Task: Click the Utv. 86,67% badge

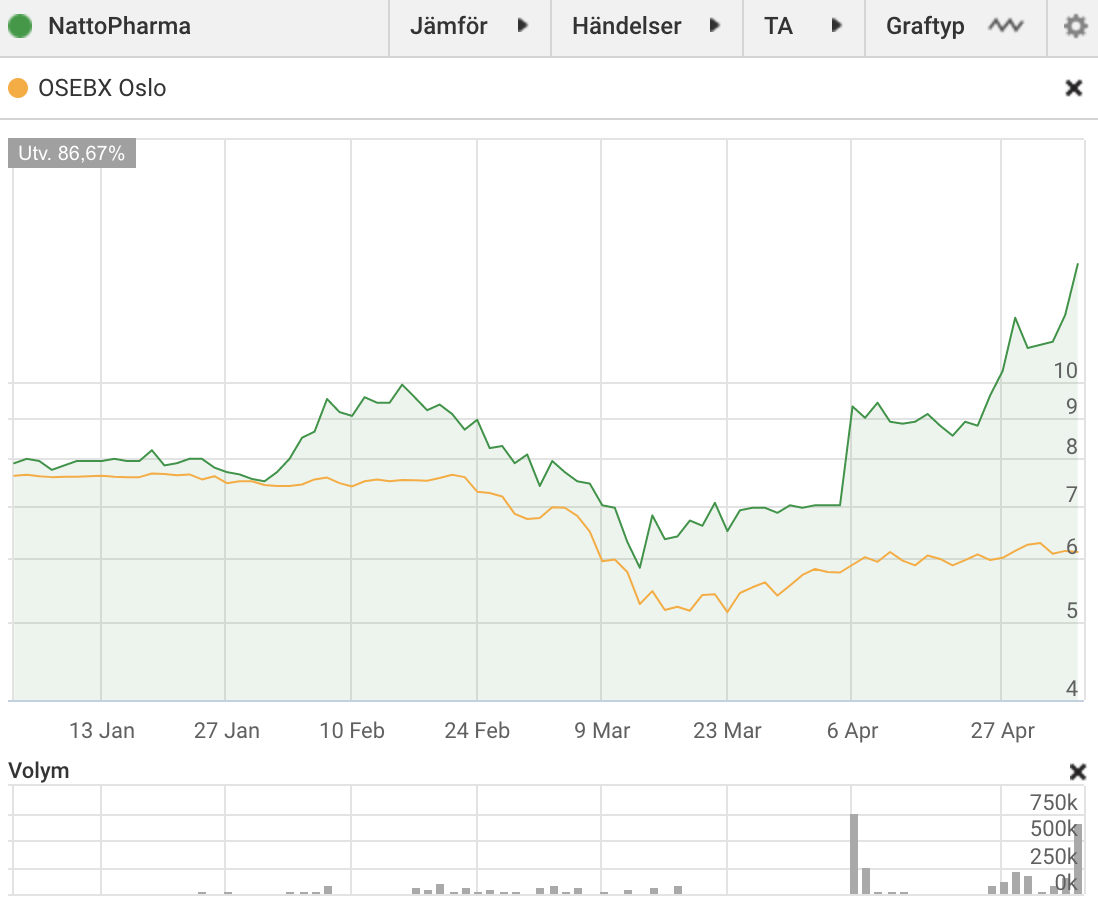Action: [71, 153]
